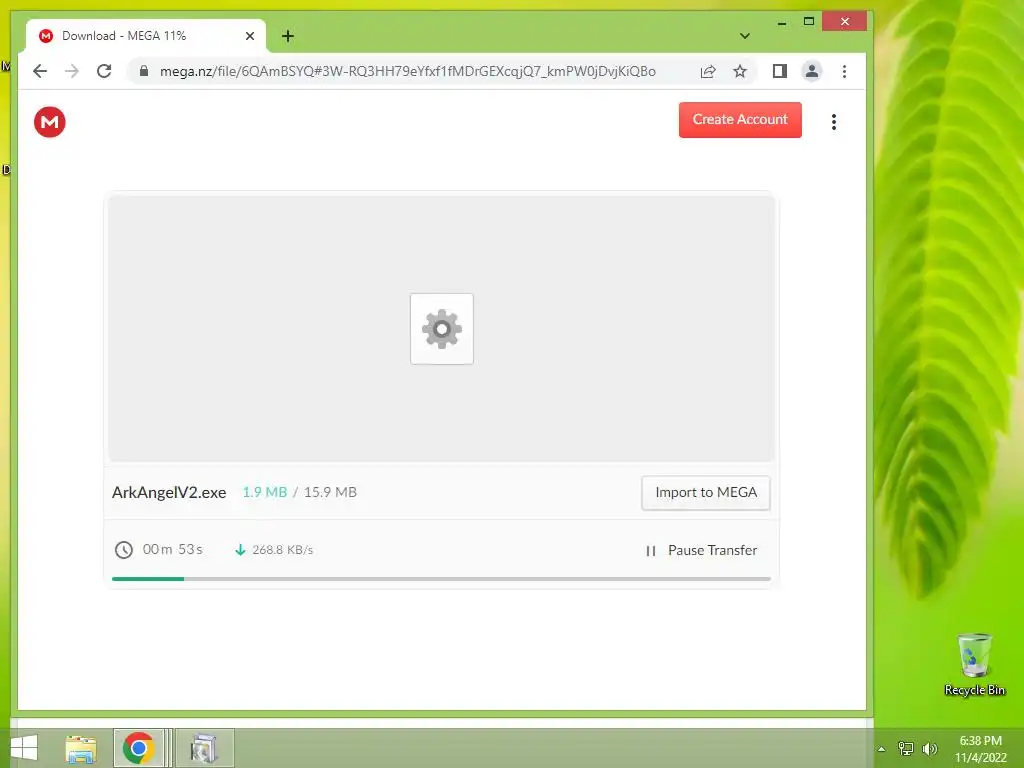Select the Download - MEGA 11% tab
This screenshot has height=768, width=1024.
145,36
